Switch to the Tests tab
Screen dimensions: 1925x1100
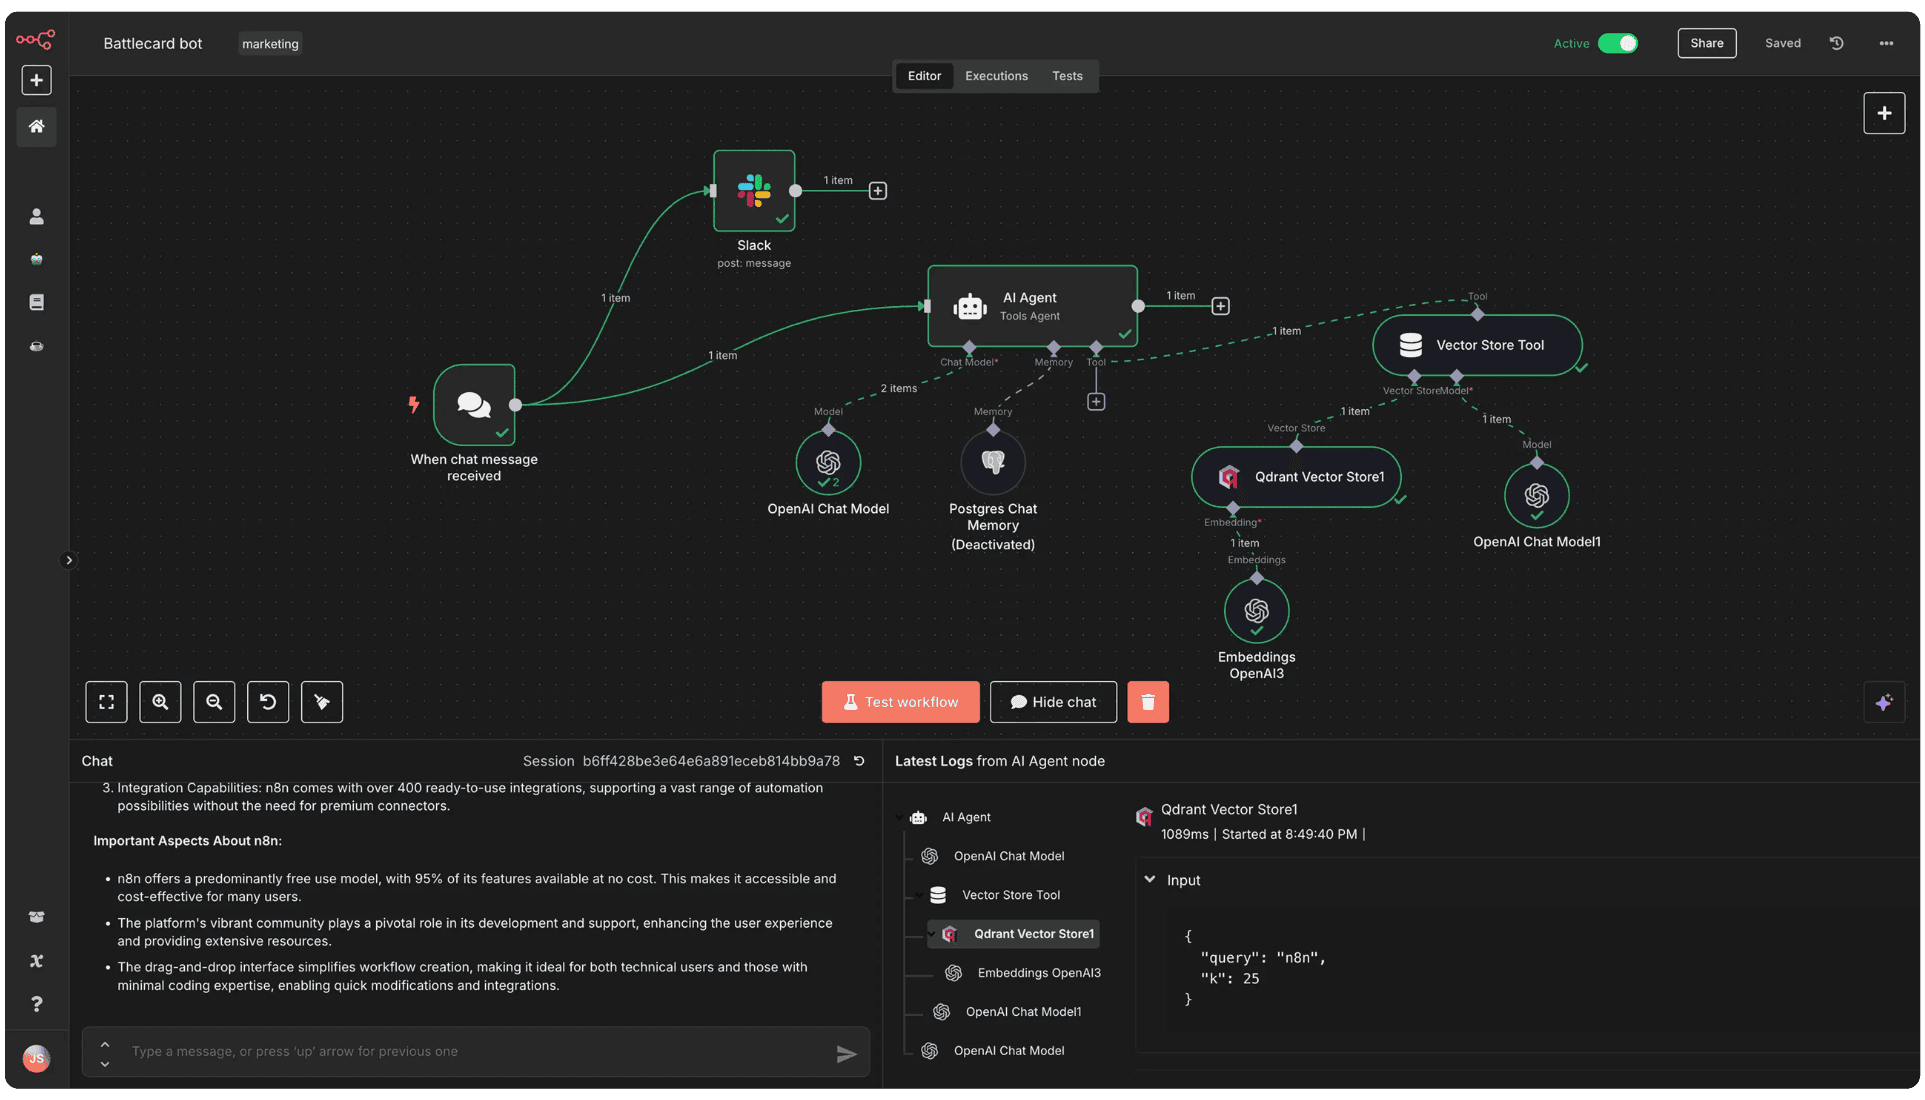pyautogui.click(x=1067, y=76)
